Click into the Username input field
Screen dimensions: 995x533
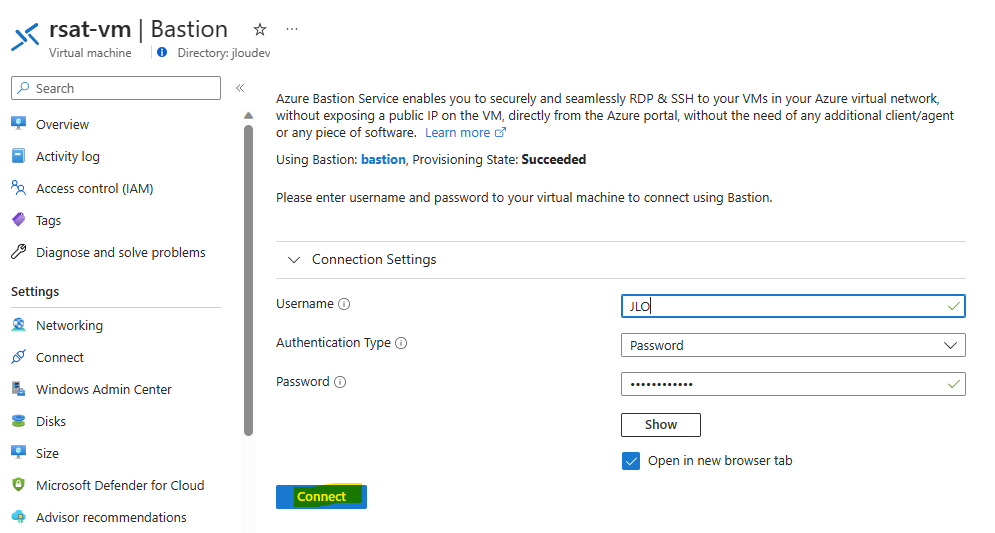coord(793,306)
